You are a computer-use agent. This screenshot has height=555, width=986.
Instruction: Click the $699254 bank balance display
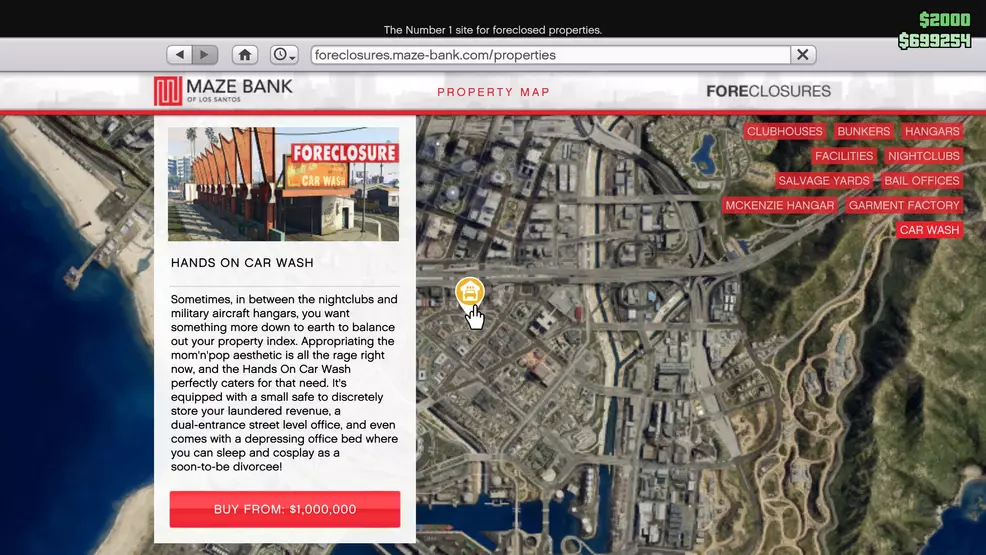tap(934, 41)
